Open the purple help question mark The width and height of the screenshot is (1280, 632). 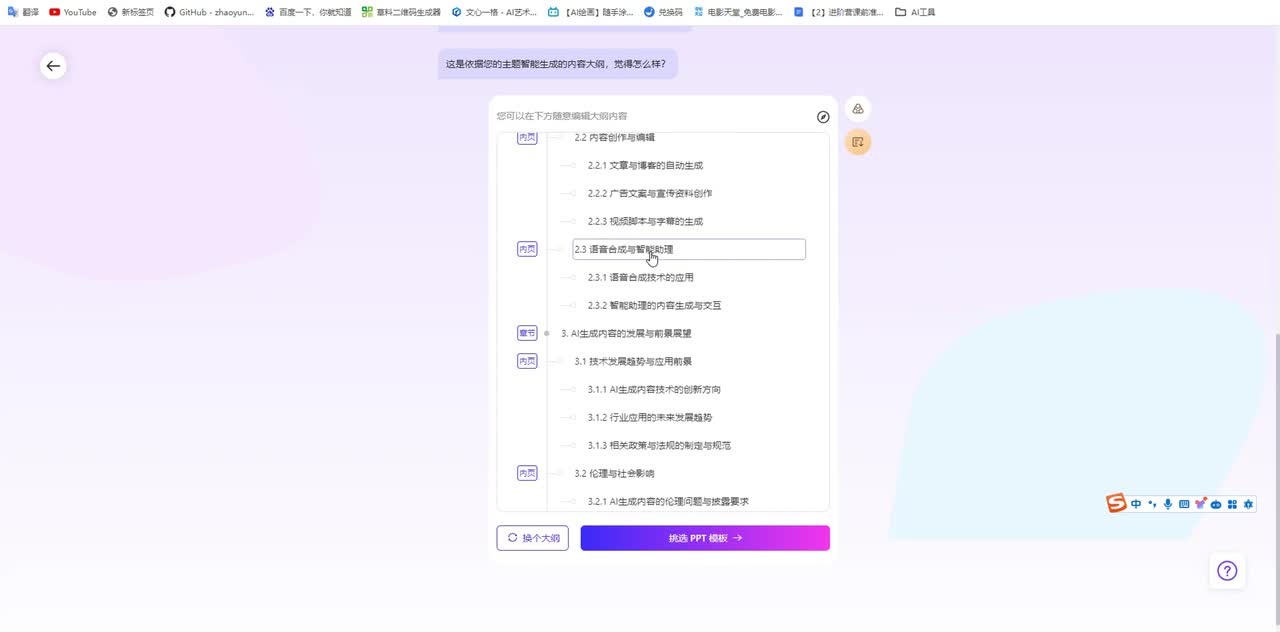[x=1227, y=571]
